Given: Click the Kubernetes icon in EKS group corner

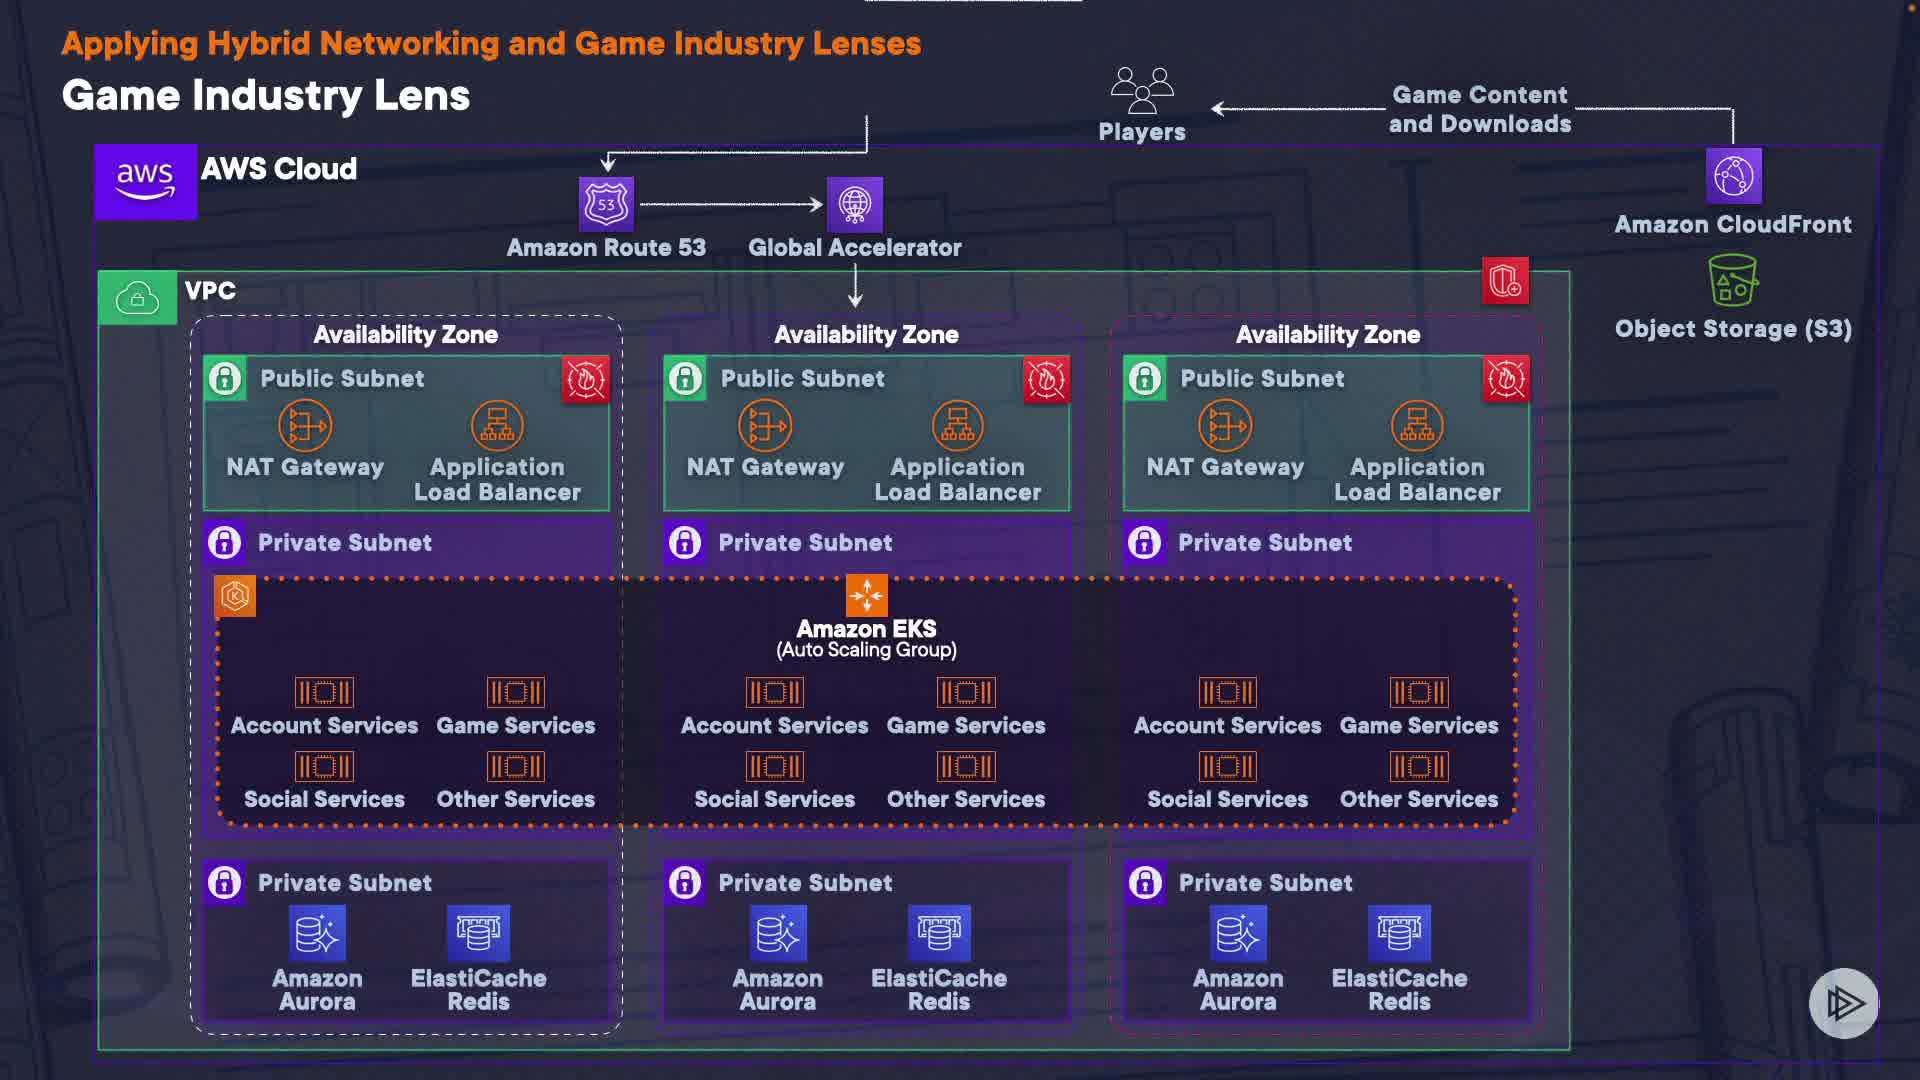Looking at the screenshot, I should coord(235,596).
